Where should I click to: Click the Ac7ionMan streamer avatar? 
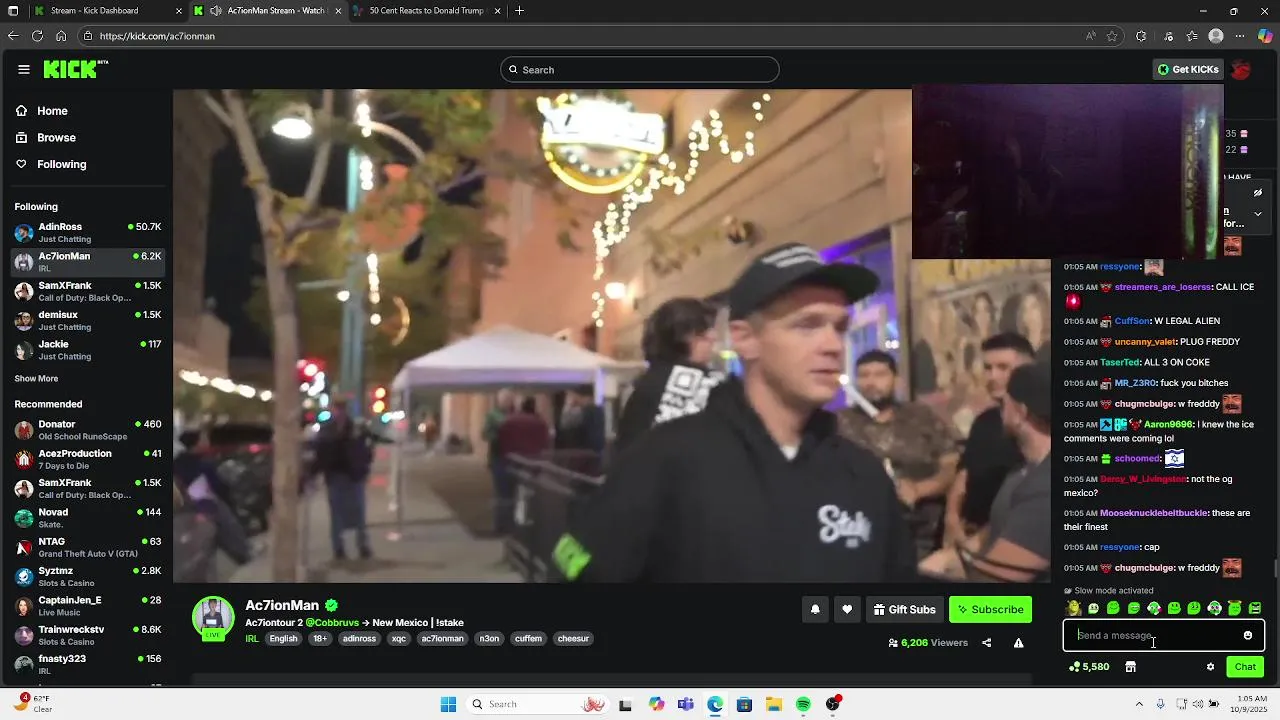point(213,618)
